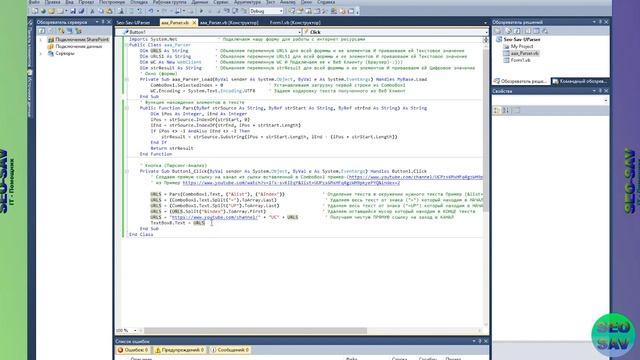Select Подключения данных in Server Explorer

78,47
